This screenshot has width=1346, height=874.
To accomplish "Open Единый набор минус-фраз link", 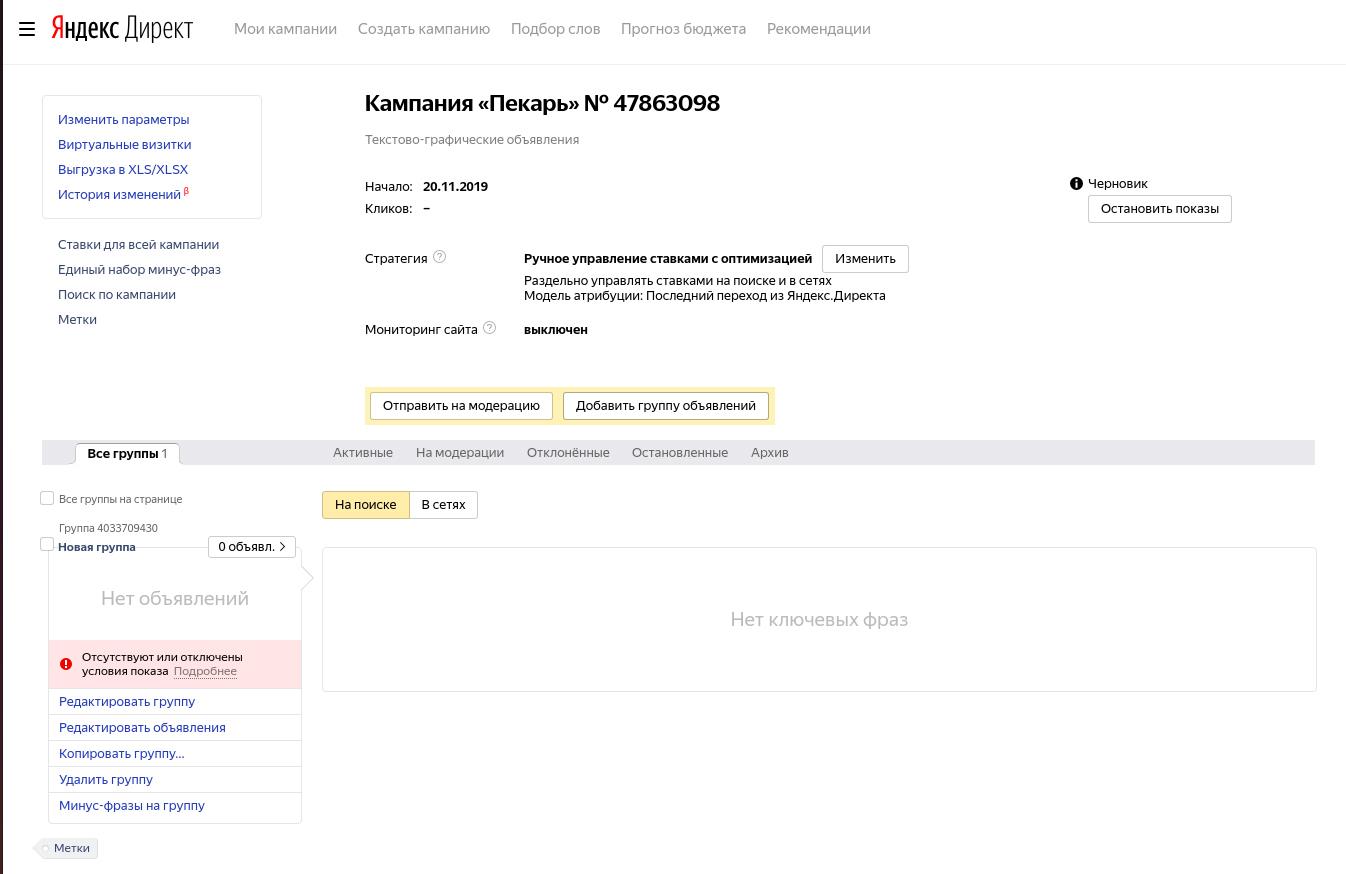I will tap(139, 270).
